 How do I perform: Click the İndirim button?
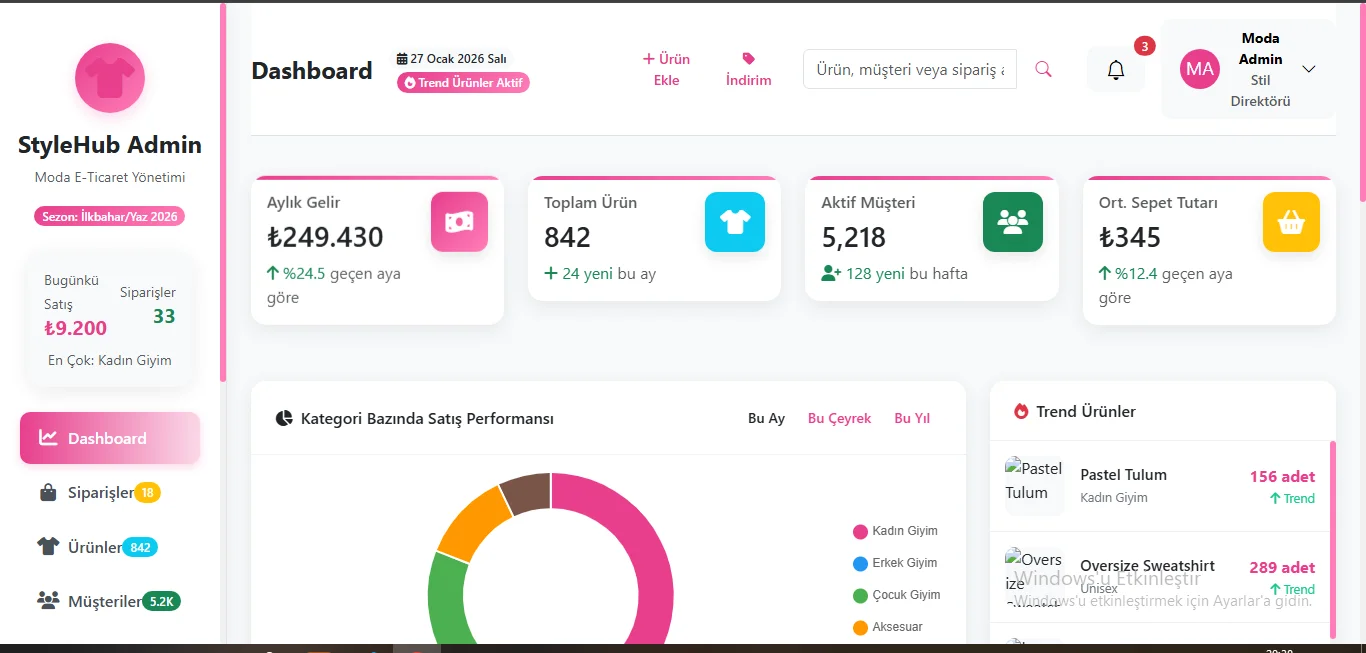(748, 69)
